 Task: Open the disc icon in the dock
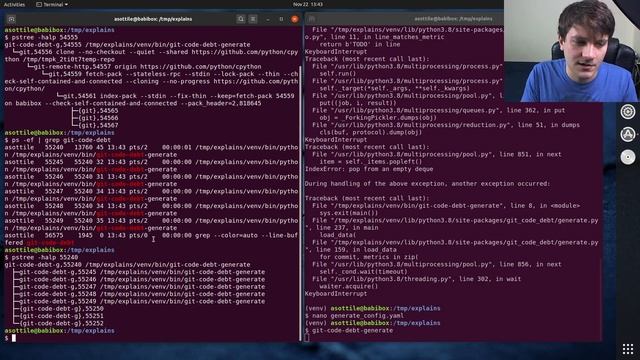point(628,157)
